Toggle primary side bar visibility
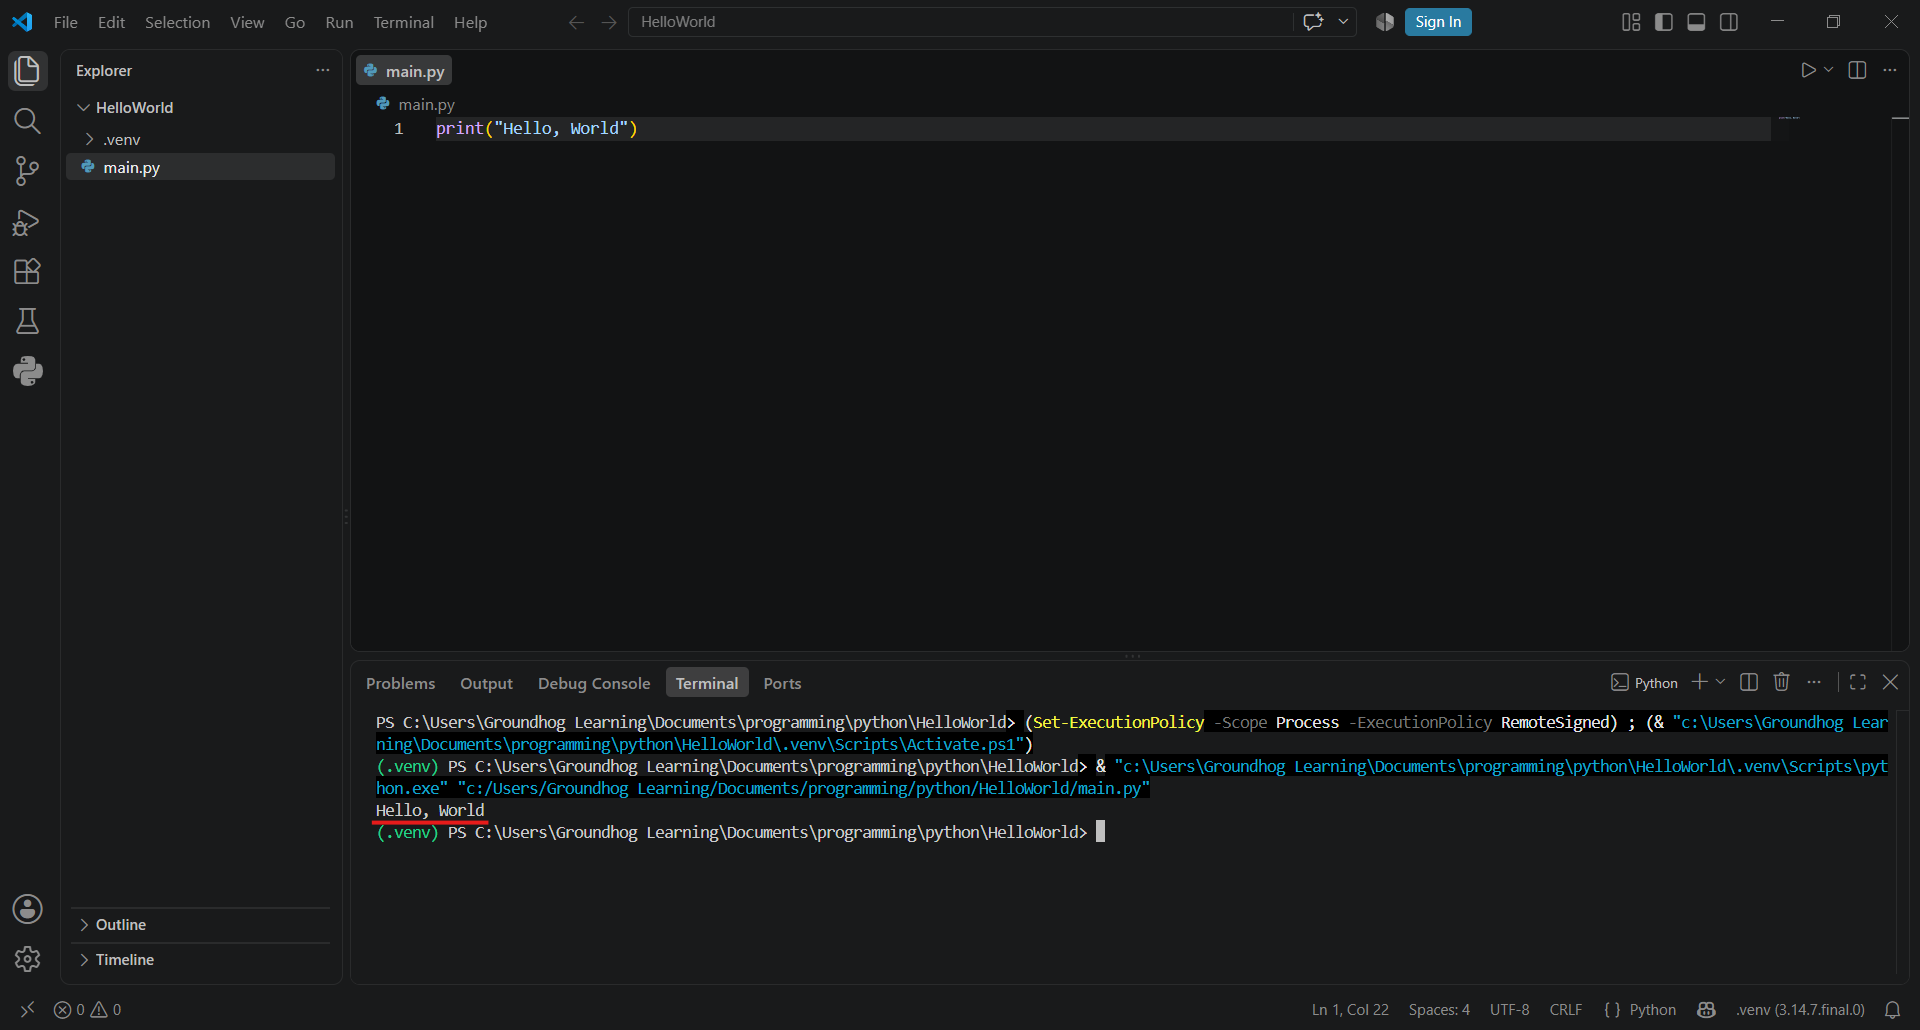This screenshot has height=1030, width=1920. [1664, 22]
